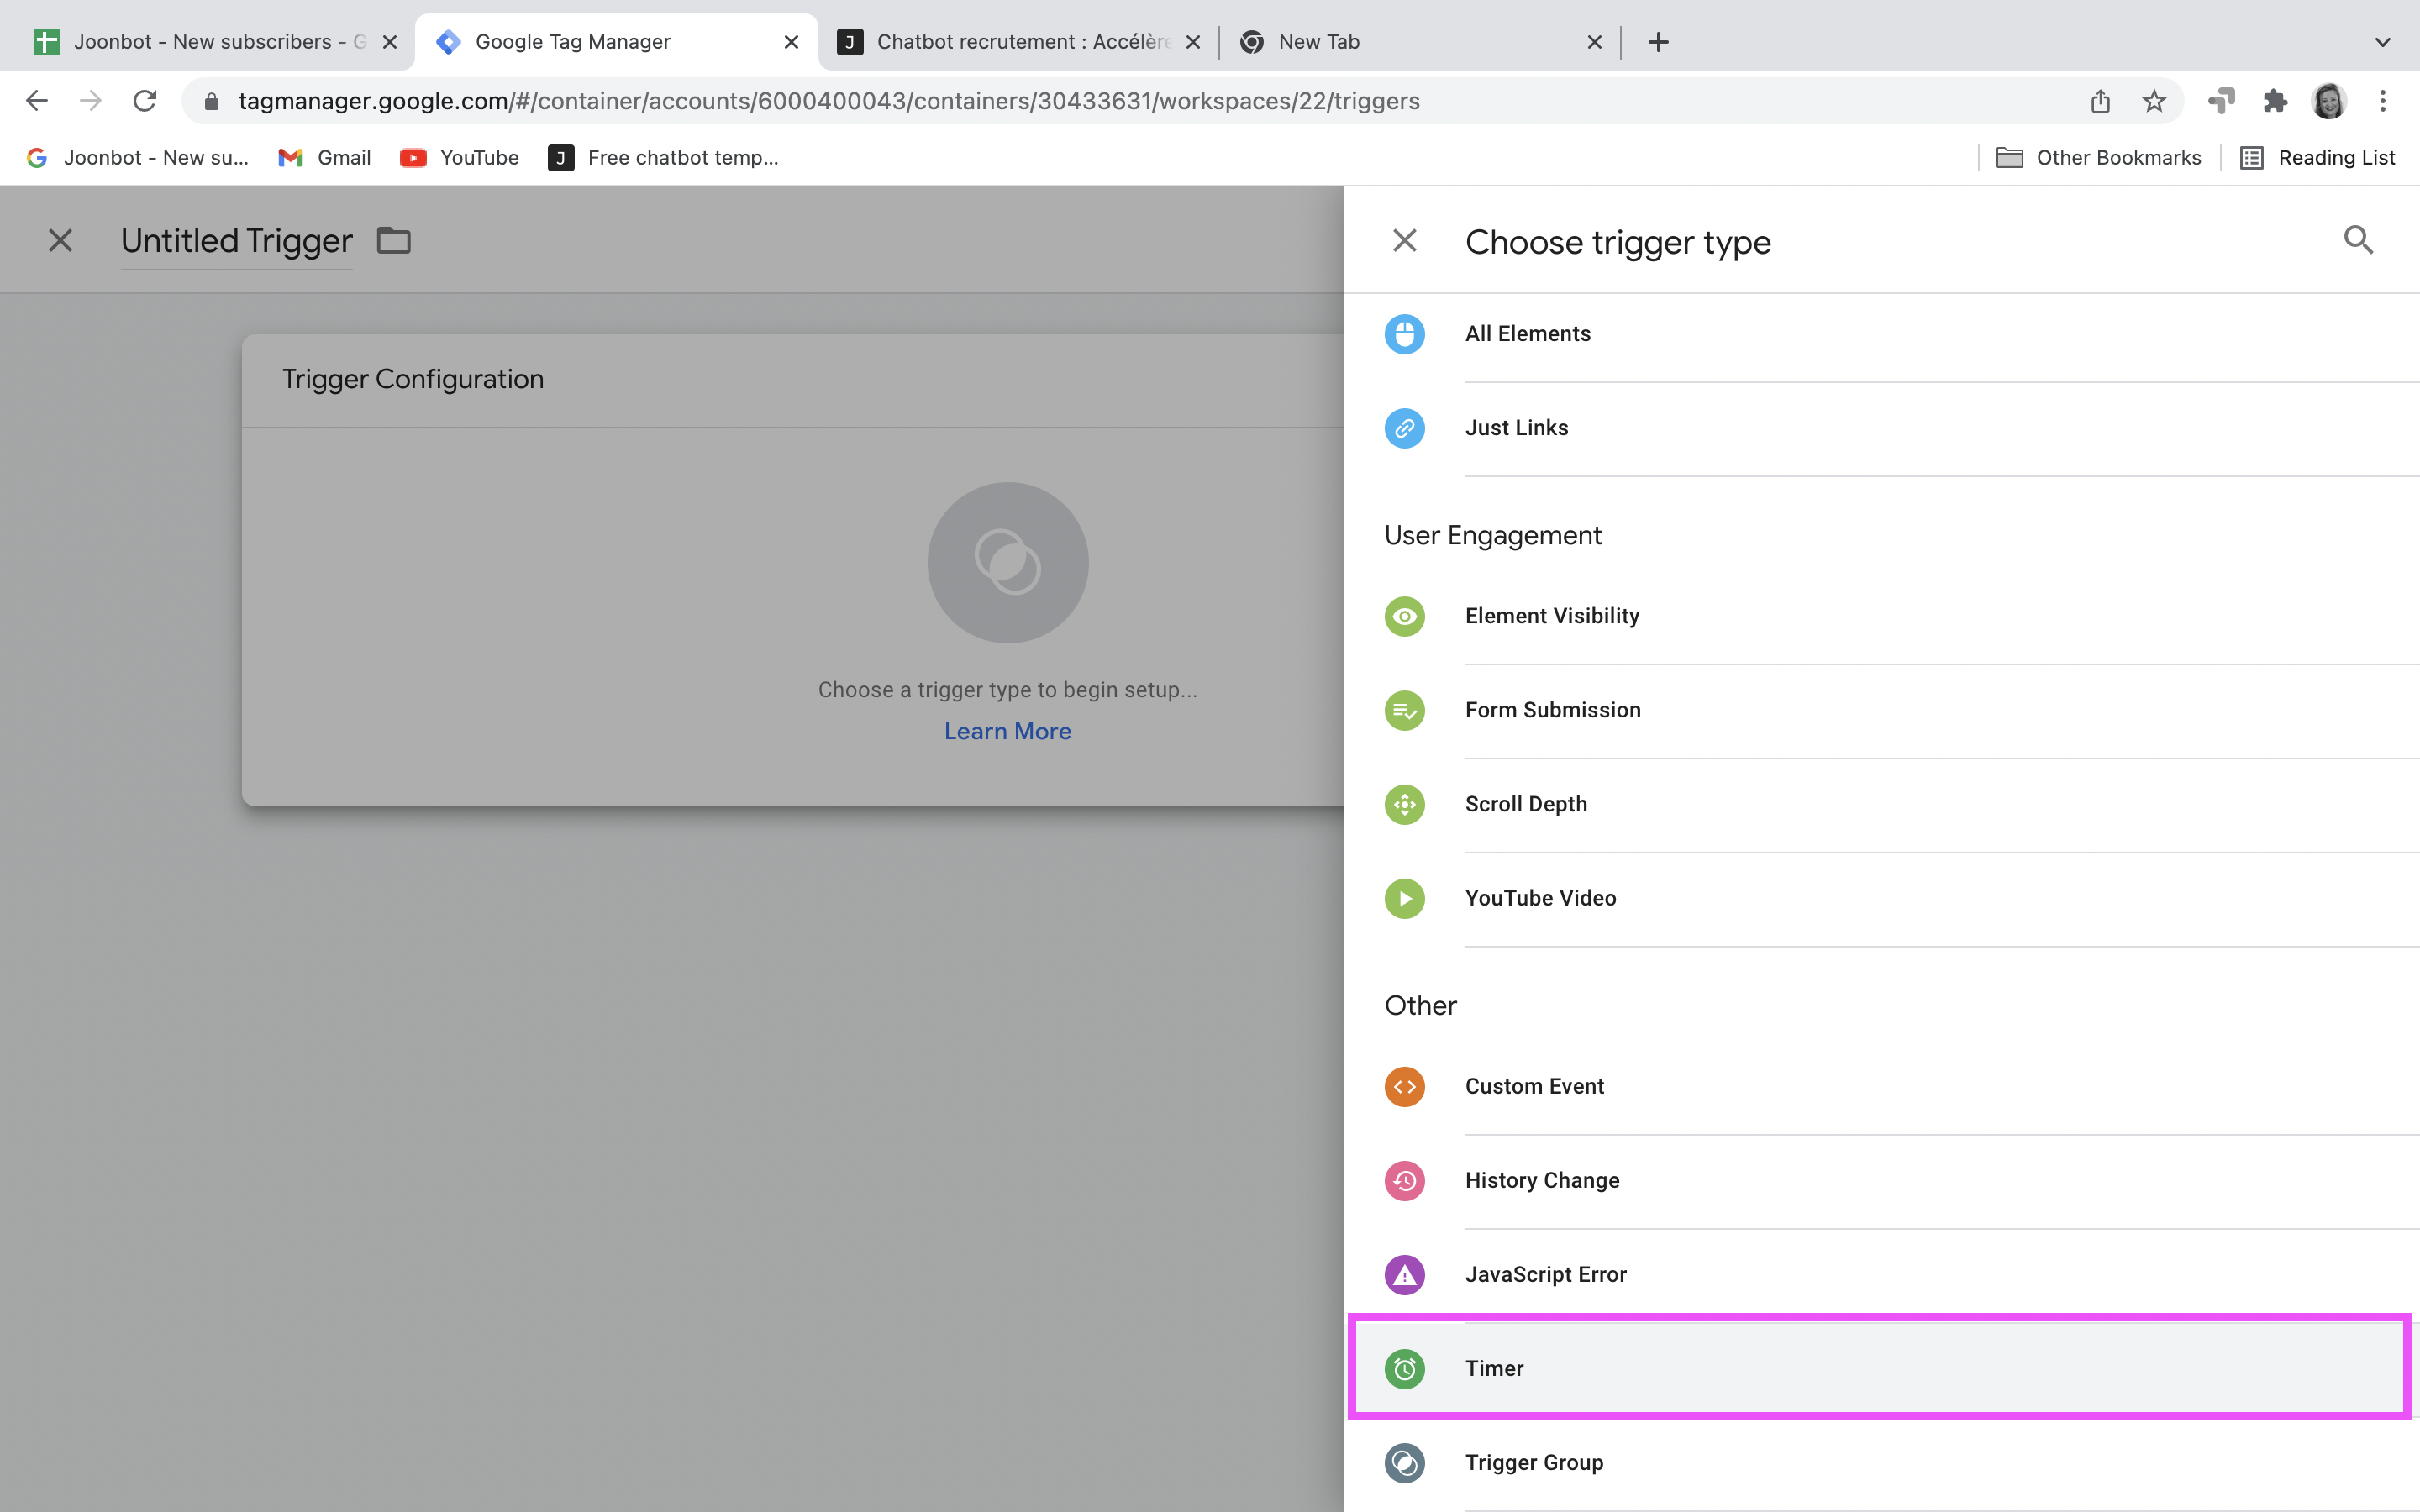Viewport: 2420px width, 1512px height.
Task: Close the Chatbot recrutement tab
Action: tap(1192, 42)
